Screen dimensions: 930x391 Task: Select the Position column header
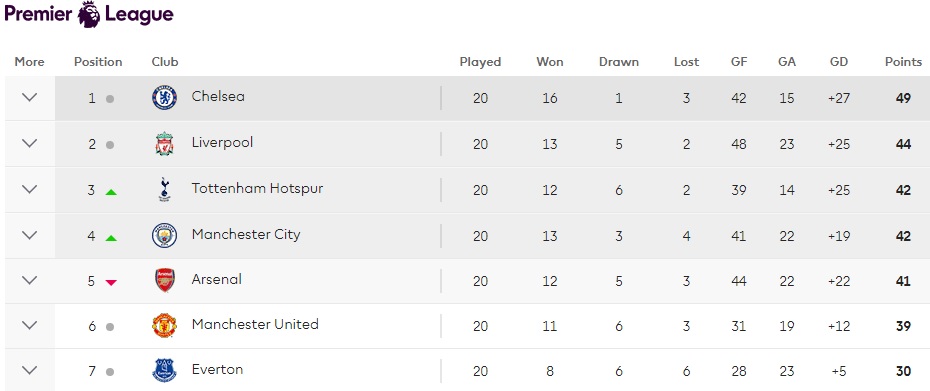[x=98, y=62]
